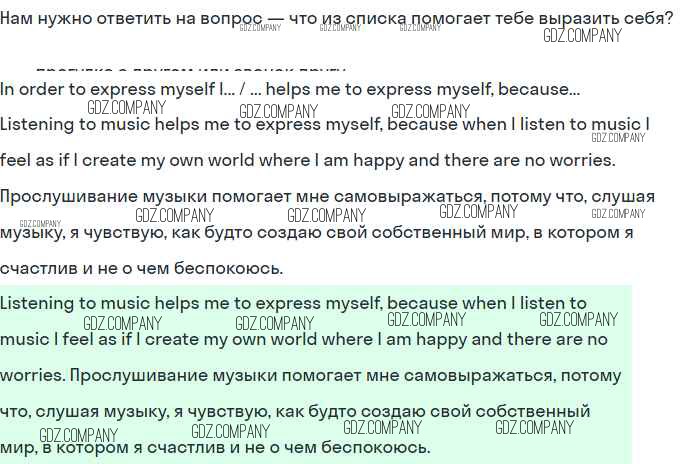This screenshot has width=680, height=464.
Task: Click the line "счастлив и не о чем беспокоюсь."
Action: pyautogui.click(x=142, y=269)
